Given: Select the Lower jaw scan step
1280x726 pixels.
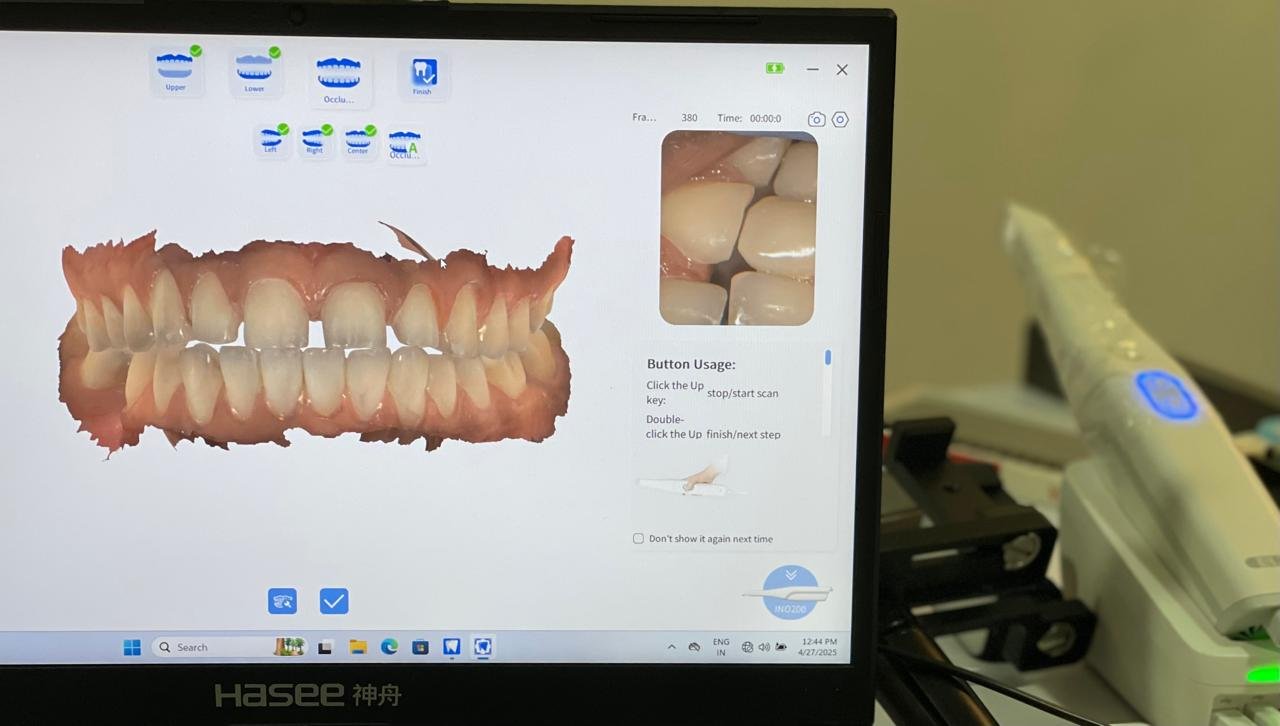Looking at the screenshot, I should 255,72.
